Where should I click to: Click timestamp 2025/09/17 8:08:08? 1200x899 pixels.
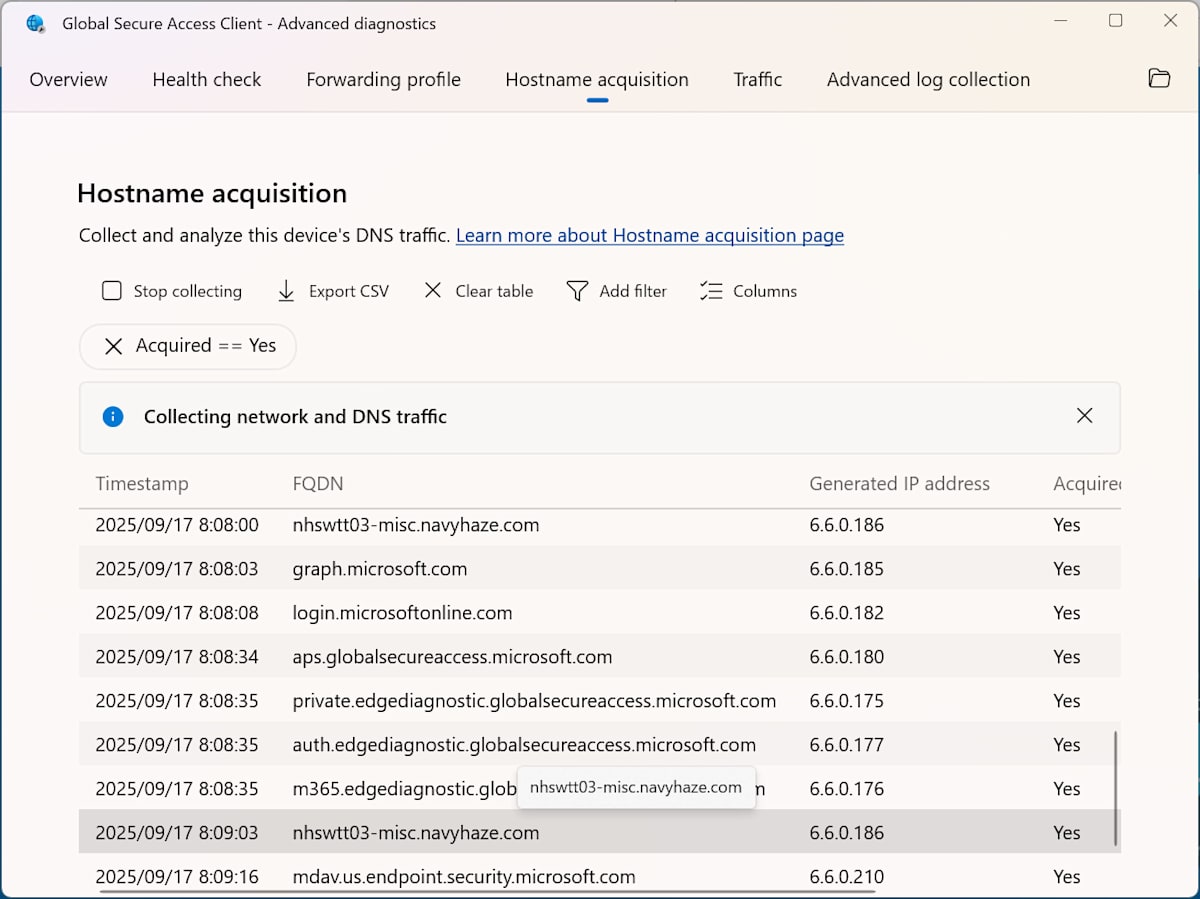click(x=177, y=613)
